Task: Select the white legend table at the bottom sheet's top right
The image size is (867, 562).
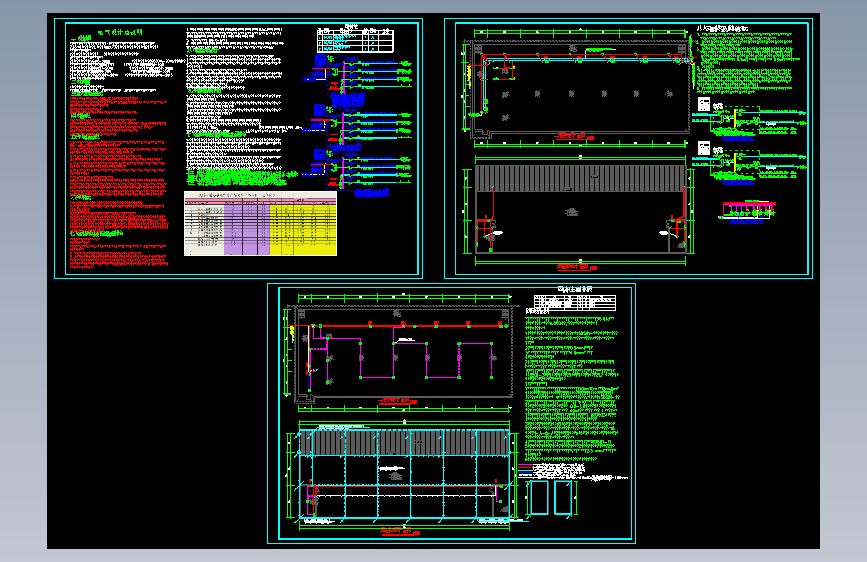Action: (x=574, y=303)
